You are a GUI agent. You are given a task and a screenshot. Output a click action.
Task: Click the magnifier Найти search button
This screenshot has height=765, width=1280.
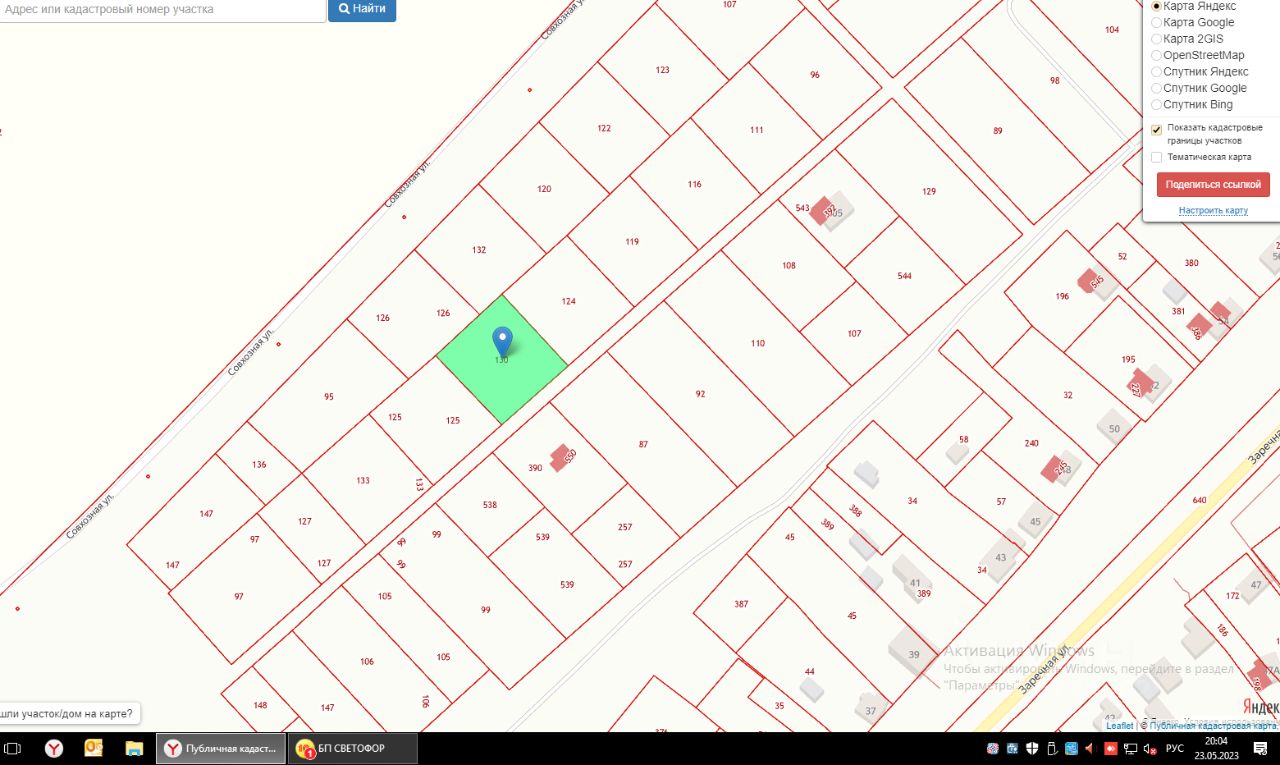tap(362, 9)
